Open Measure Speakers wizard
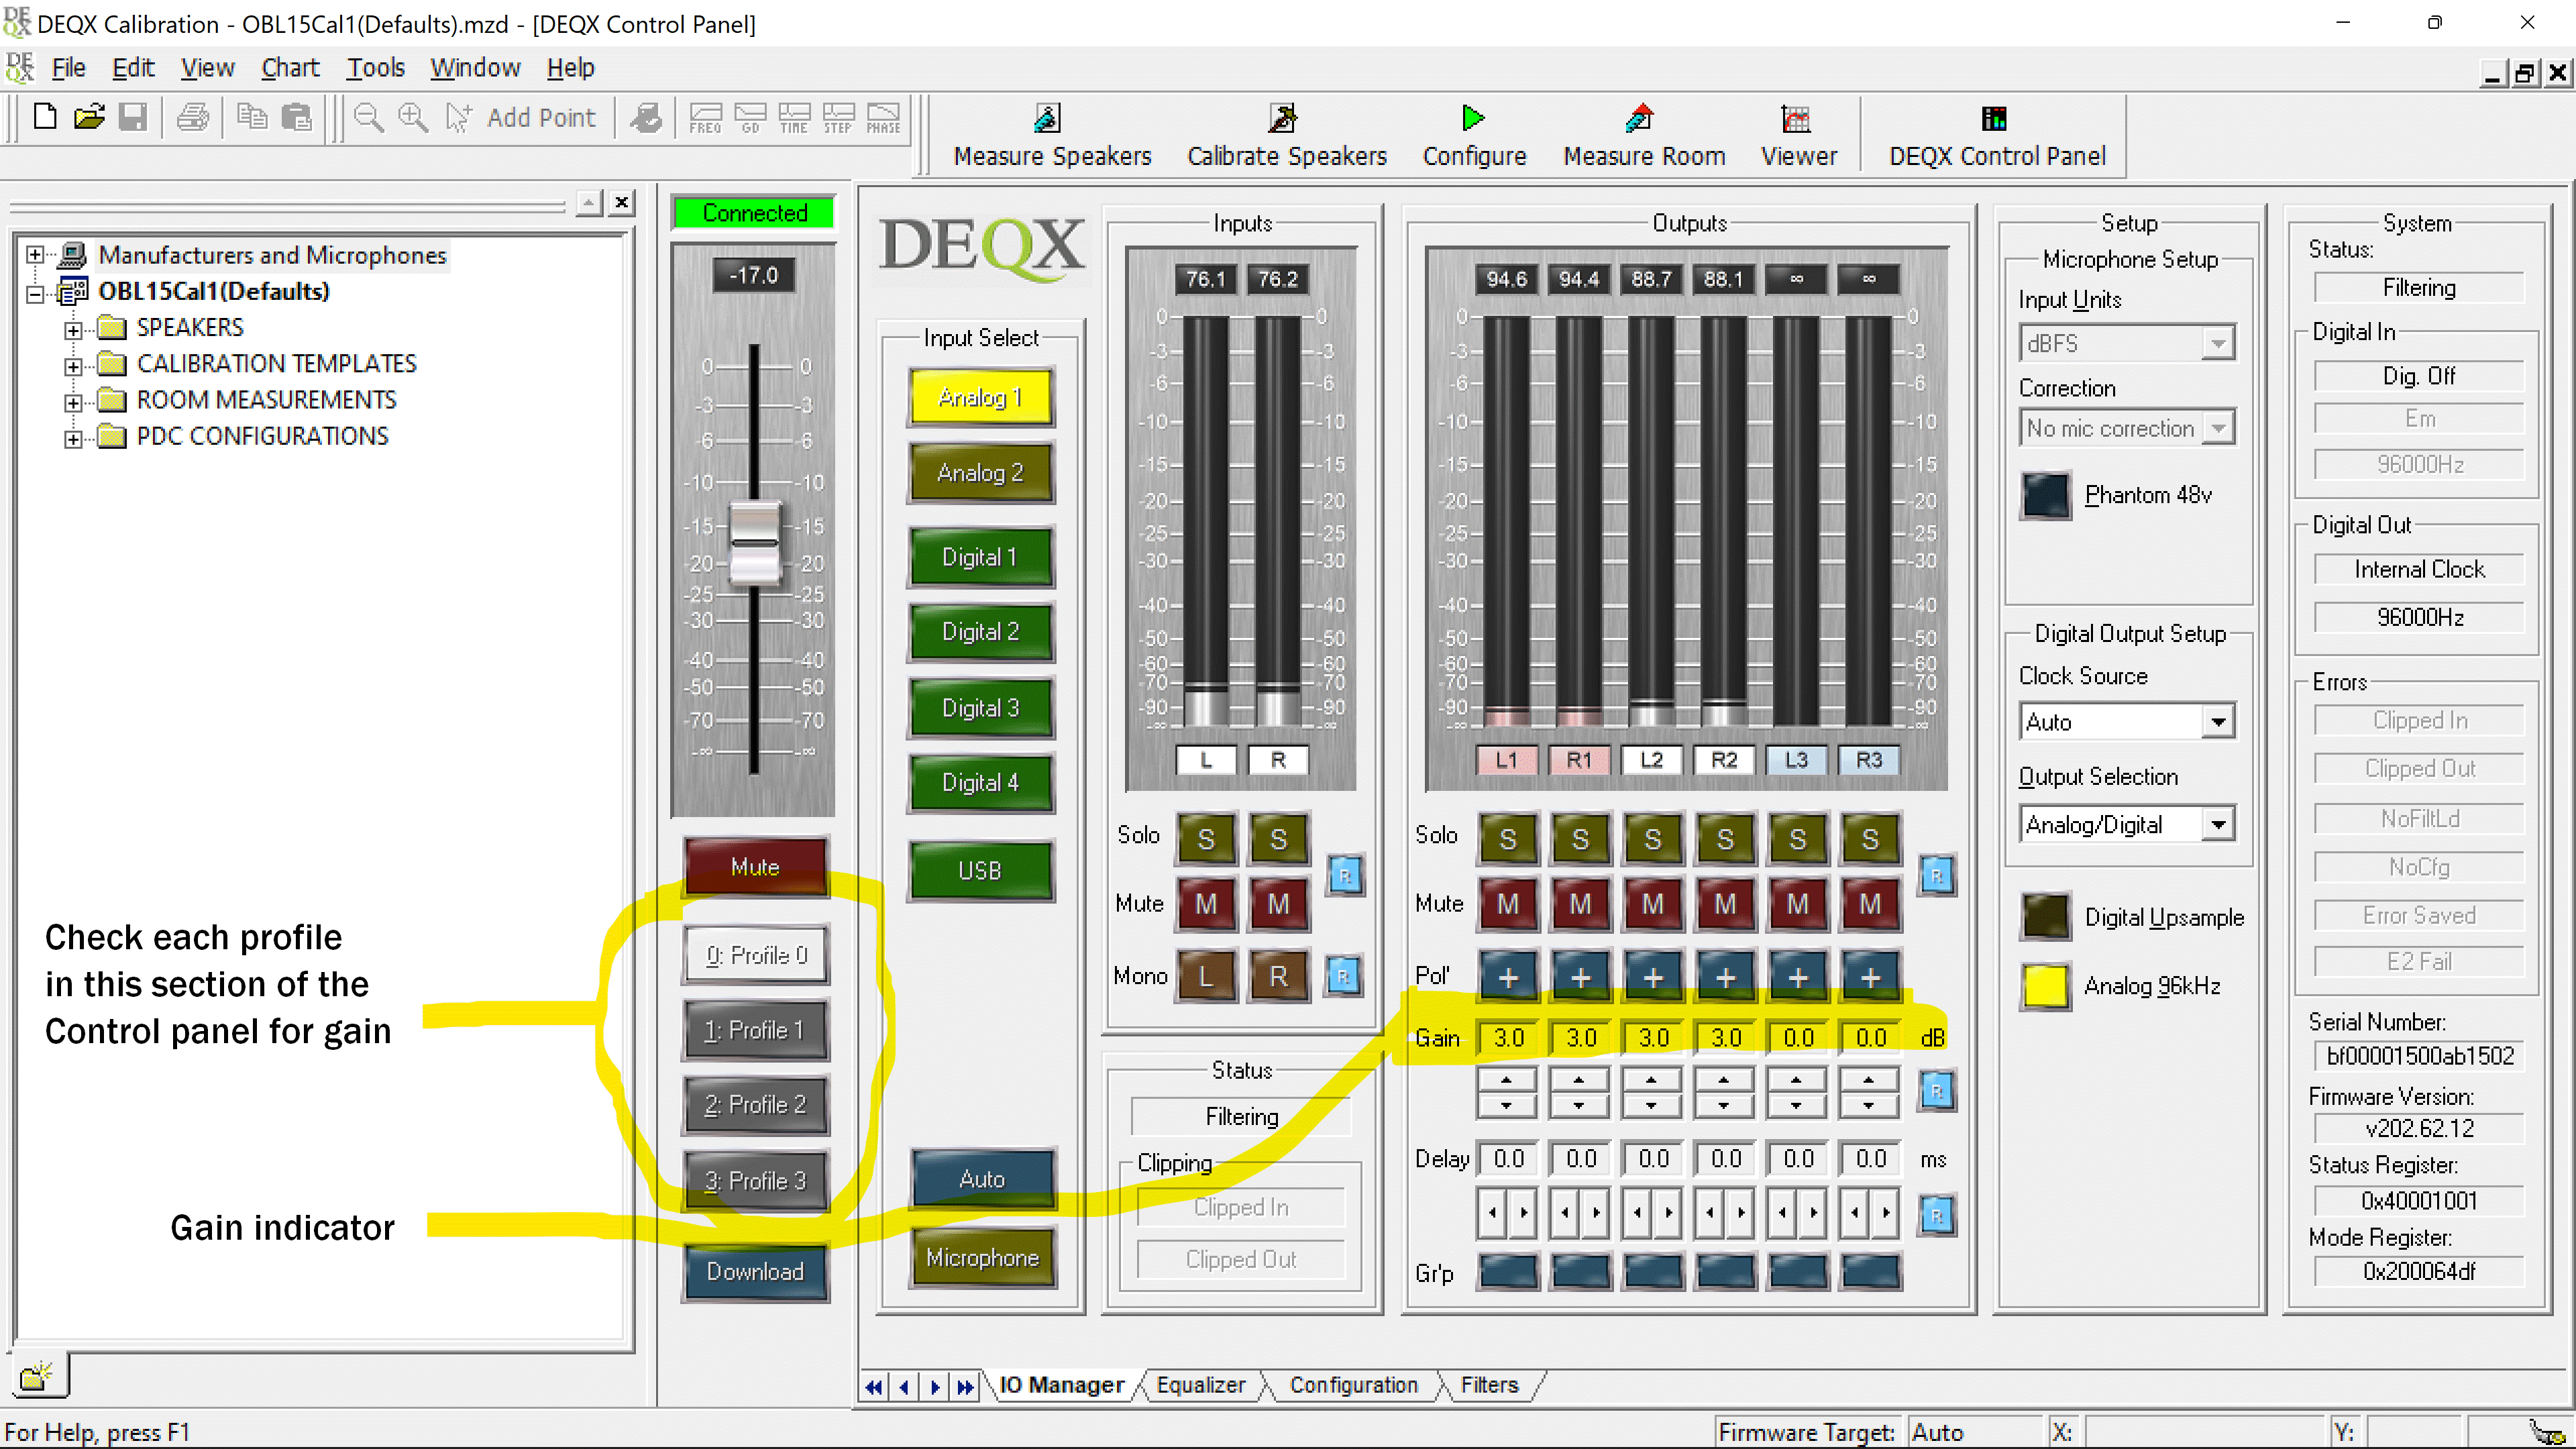 tap(1052, 135)
